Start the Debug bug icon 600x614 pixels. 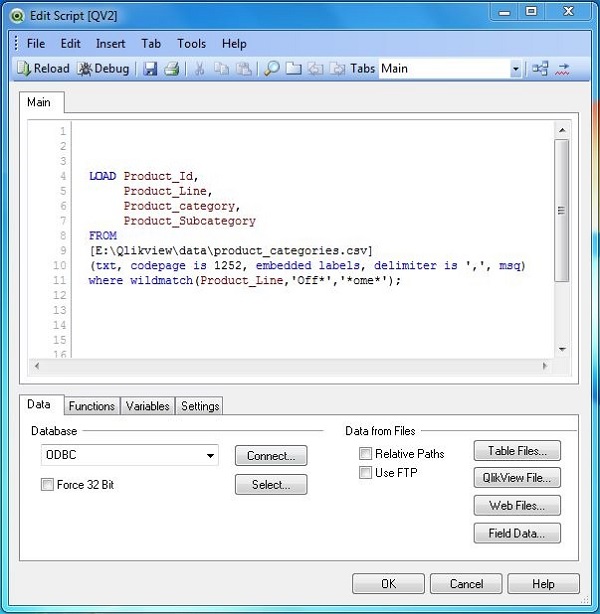tap(85, 69)
